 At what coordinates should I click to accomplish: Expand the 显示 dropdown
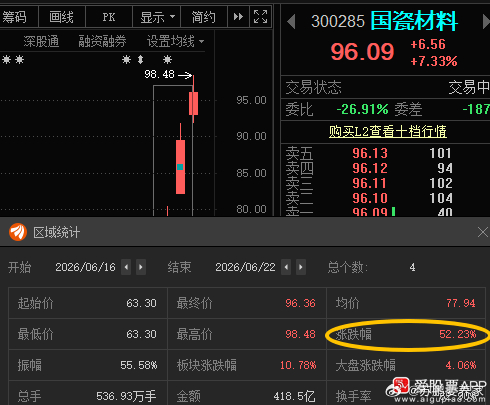pos(156,16)
